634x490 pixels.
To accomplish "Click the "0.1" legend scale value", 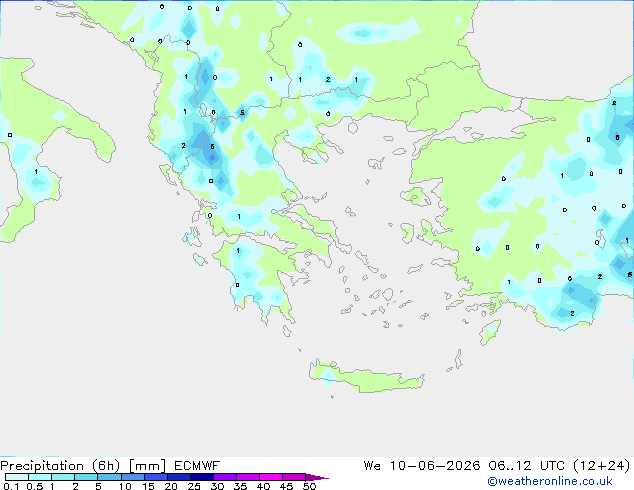I will [x=11, y=486].
